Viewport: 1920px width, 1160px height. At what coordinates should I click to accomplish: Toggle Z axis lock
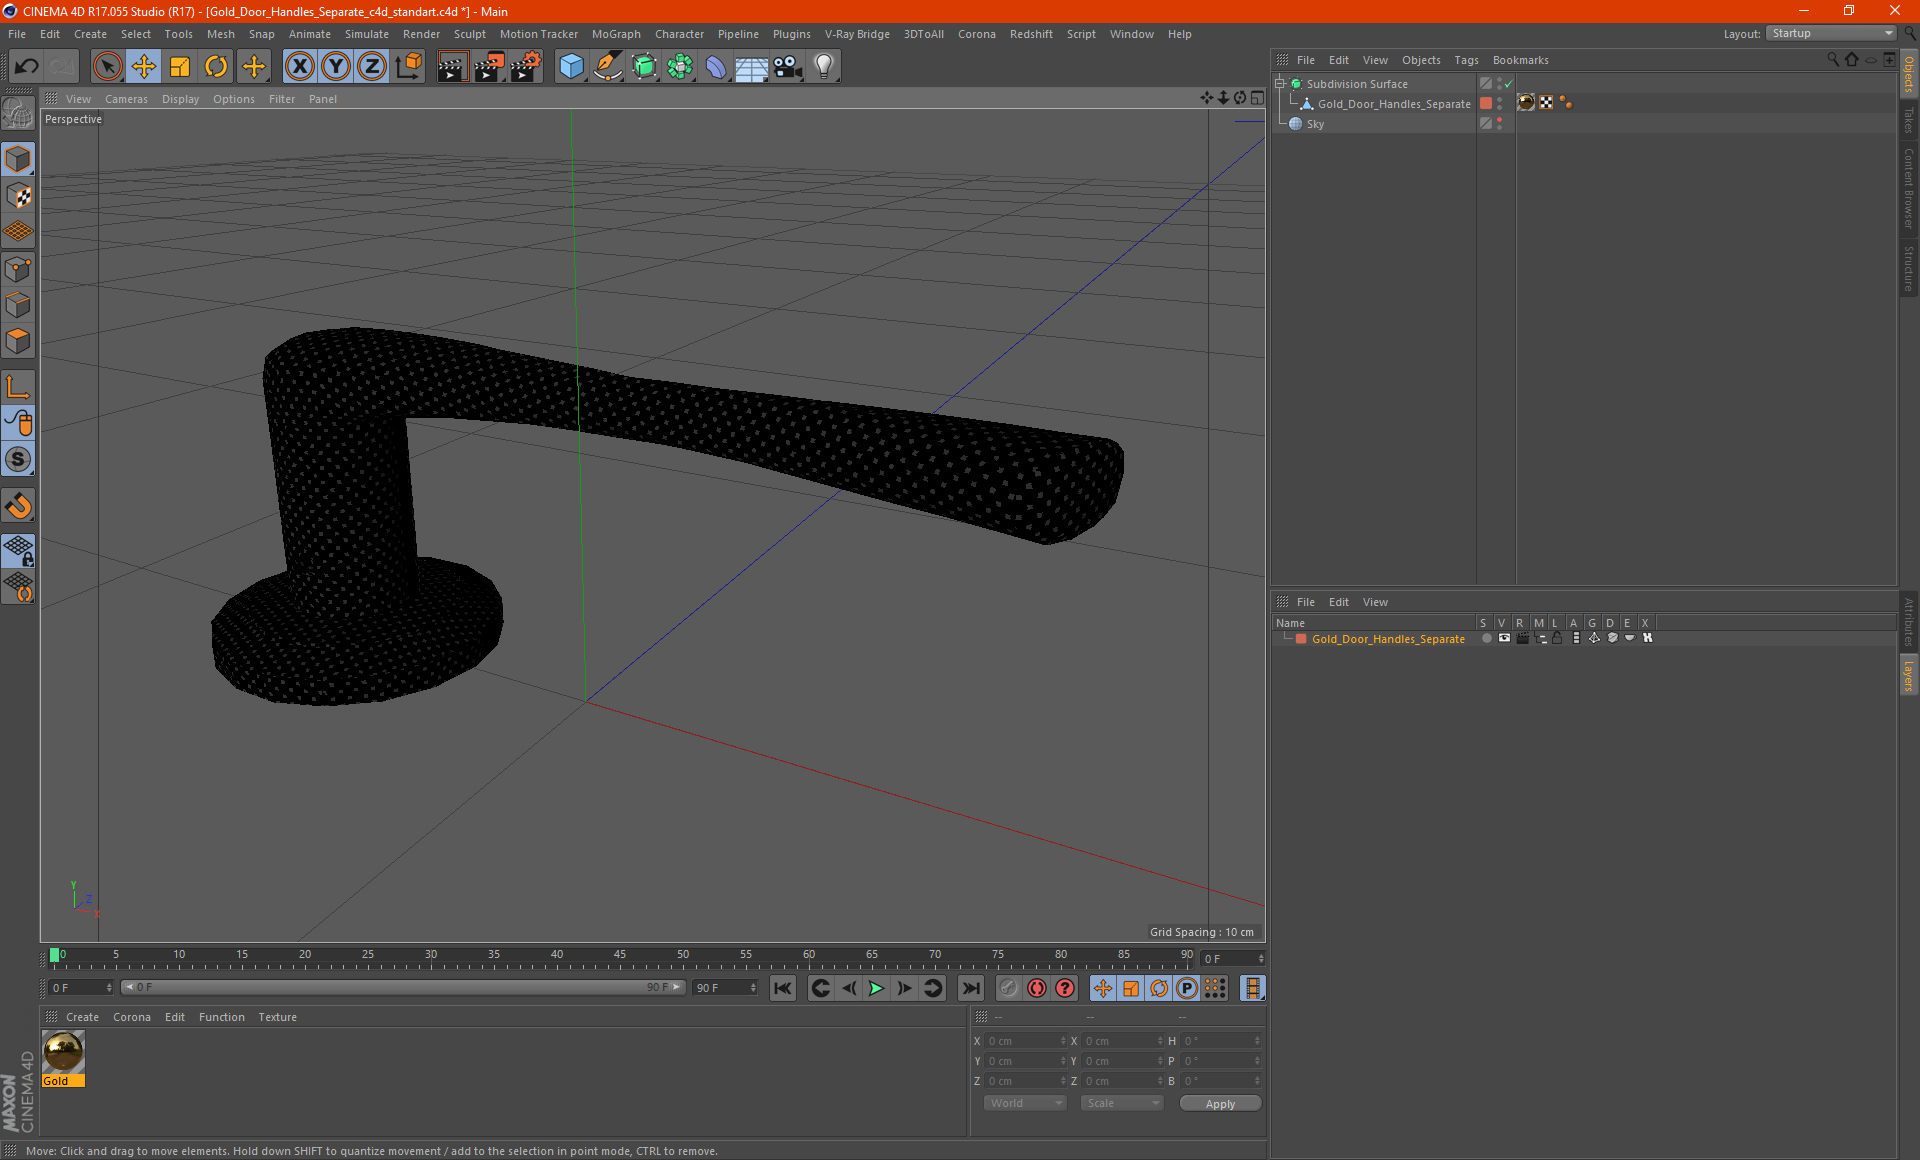(x=372, y=66)
